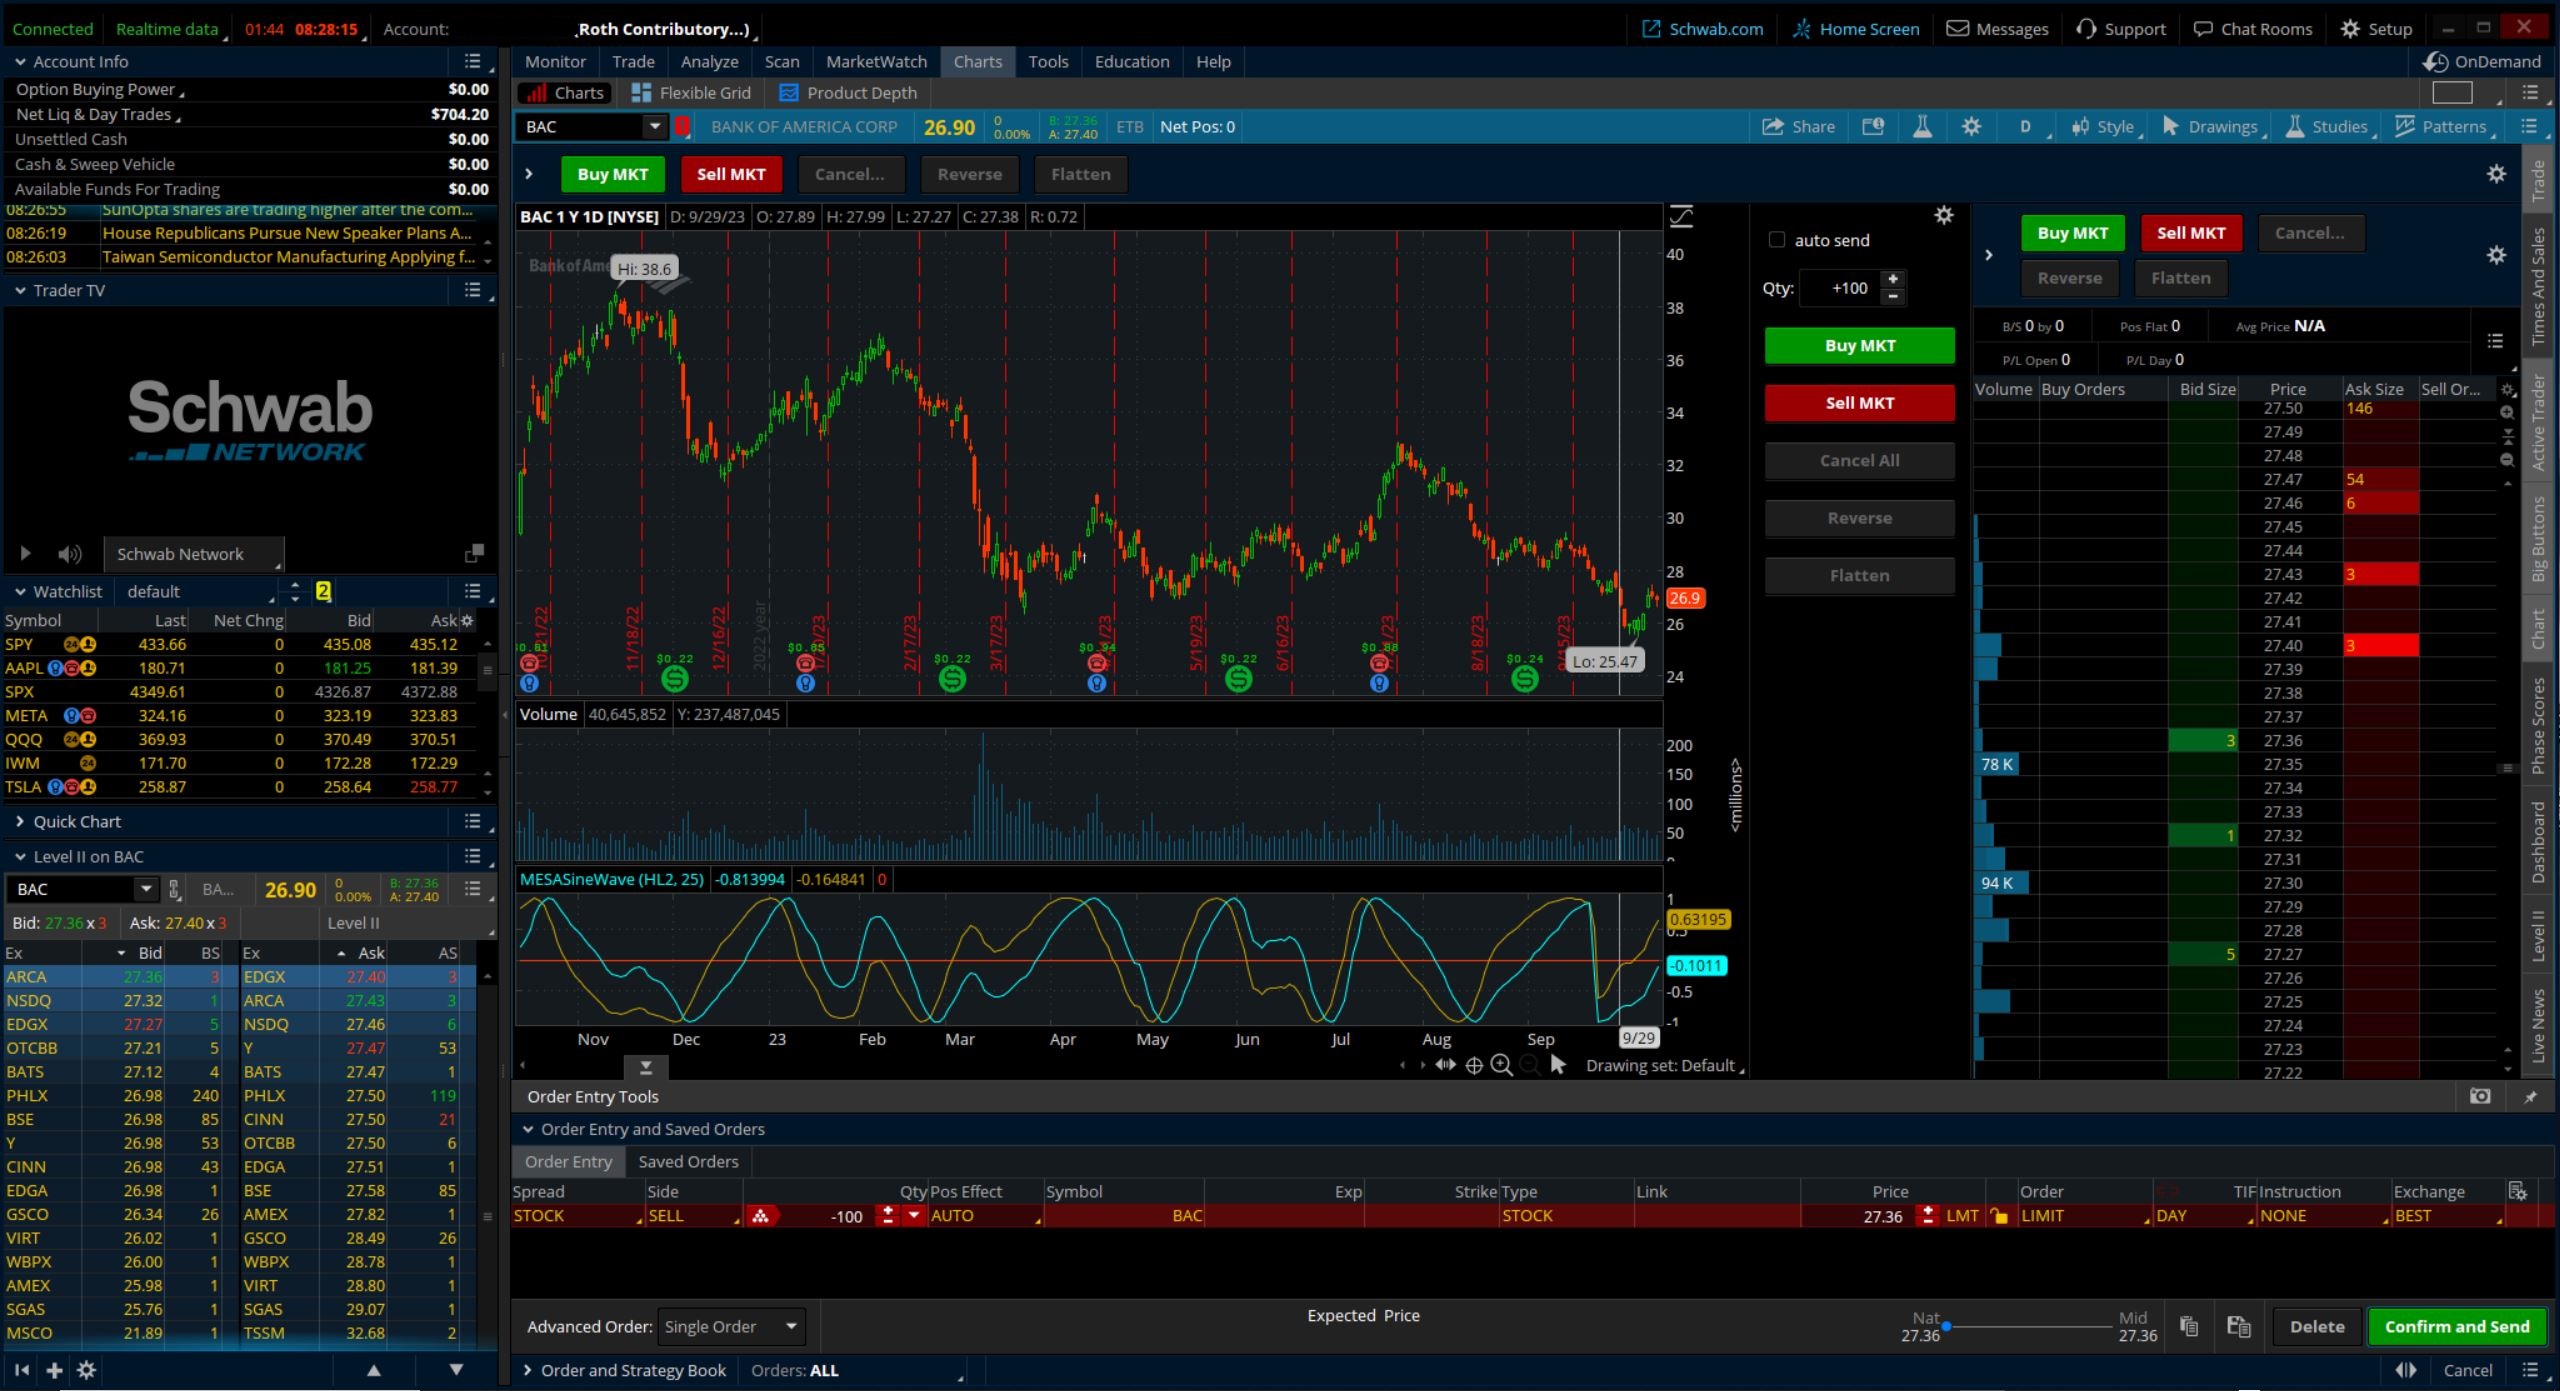
Task: Toggle the price lock icon in order row
Action: coord(1999,1216)
